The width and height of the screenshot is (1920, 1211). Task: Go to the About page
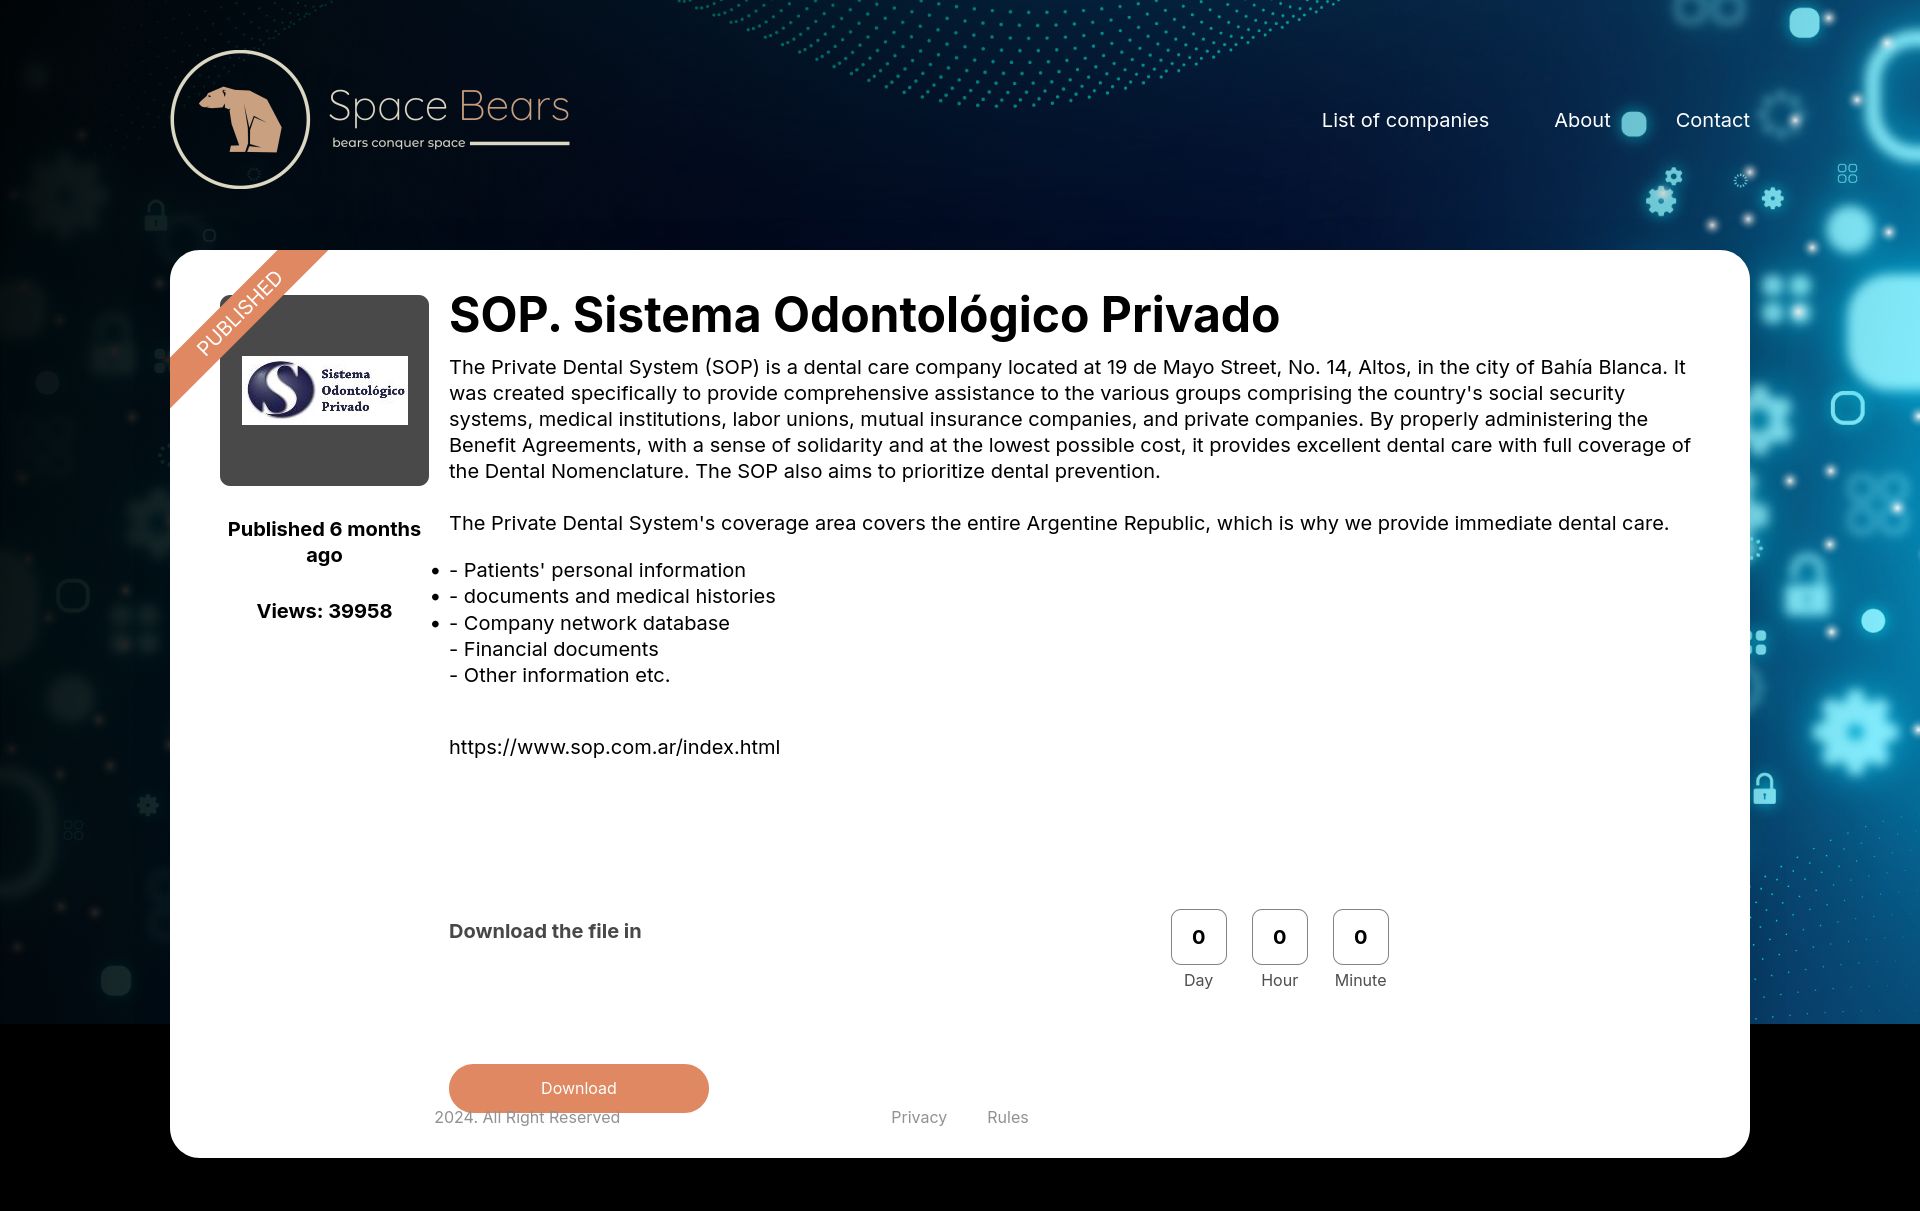1582,120
